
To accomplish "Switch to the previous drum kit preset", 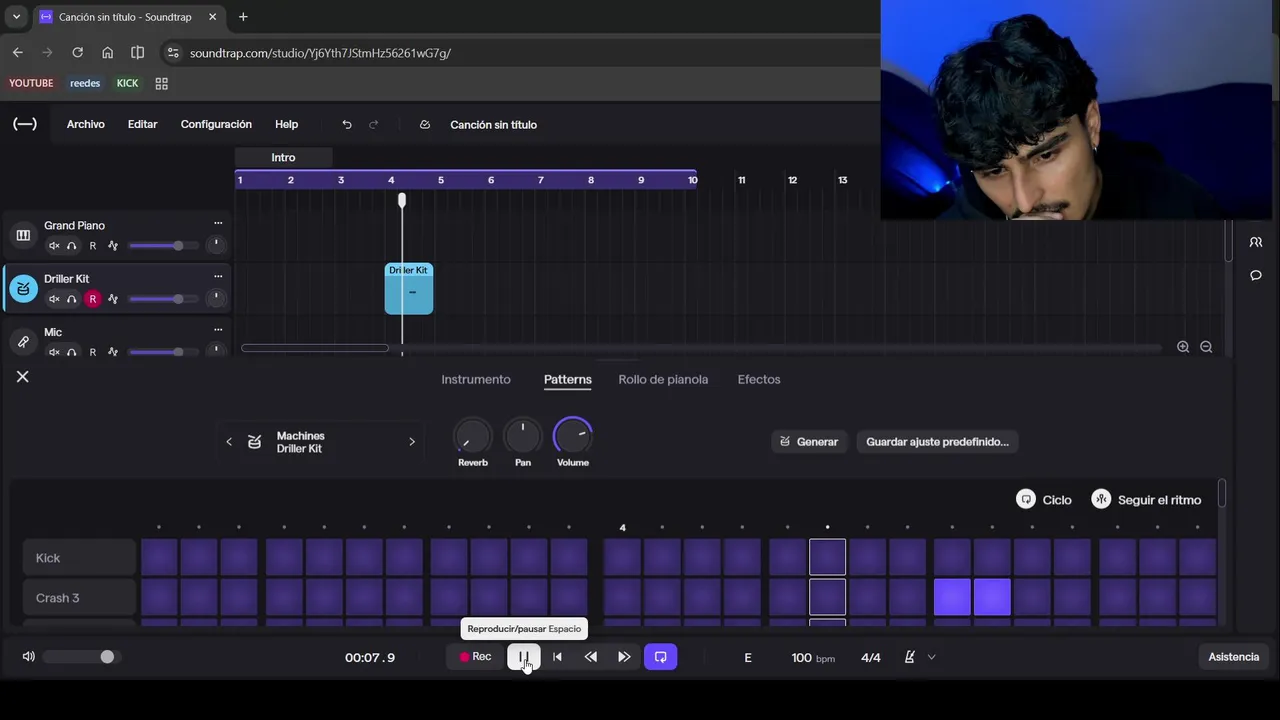I will tap(229, 442).
